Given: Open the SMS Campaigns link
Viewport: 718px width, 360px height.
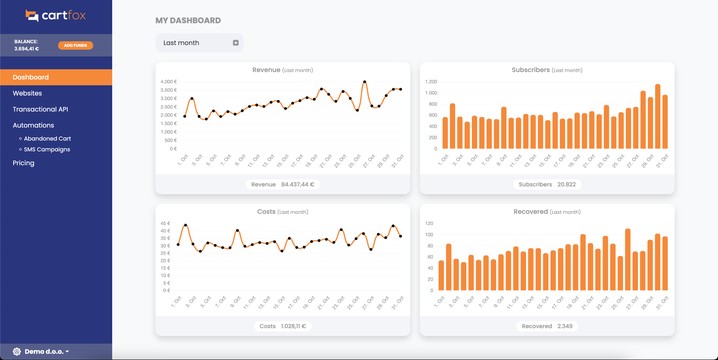Looking at the screenshot, I should 47,149.
